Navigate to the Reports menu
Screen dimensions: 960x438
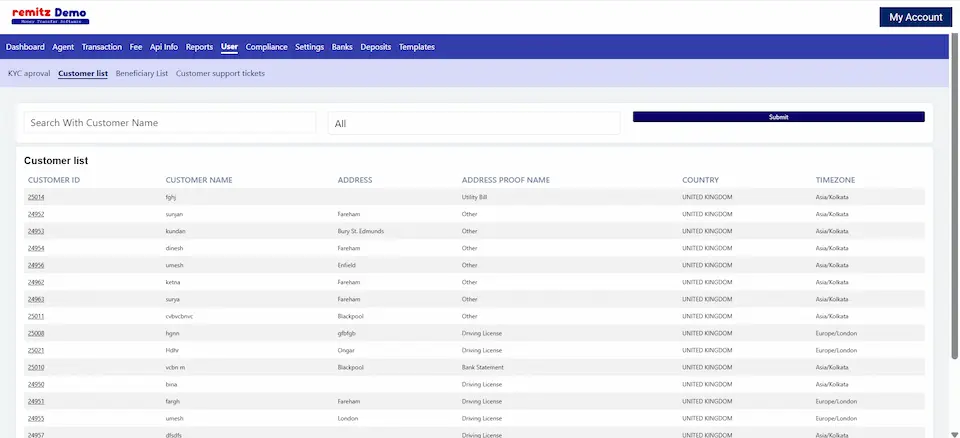click(199, 47)
